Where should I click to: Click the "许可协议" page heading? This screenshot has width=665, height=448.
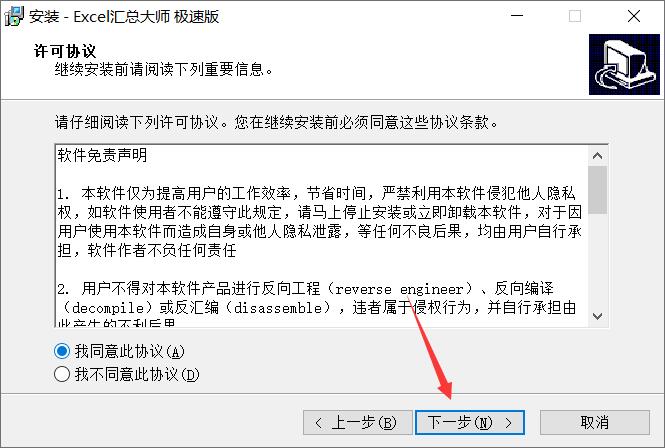point(65,51)
